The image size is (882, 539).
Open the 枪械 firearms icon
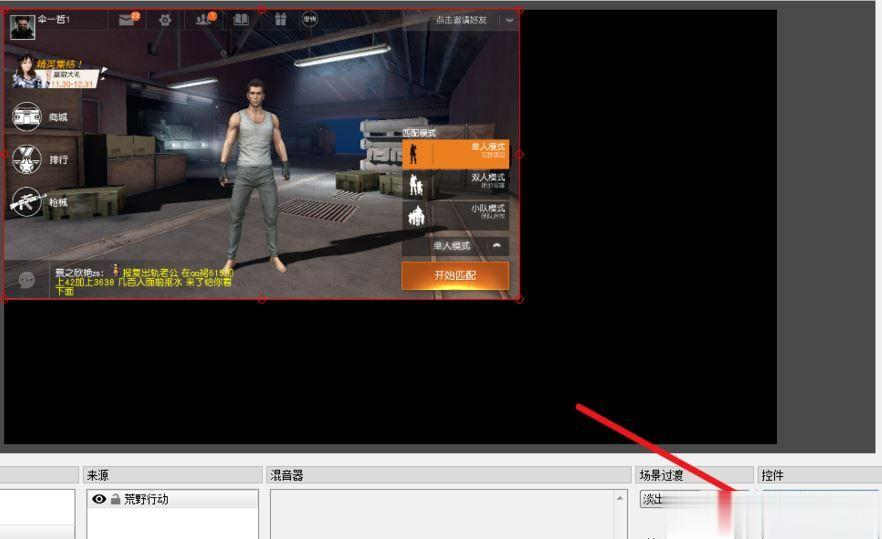click(x=27, y=202)
